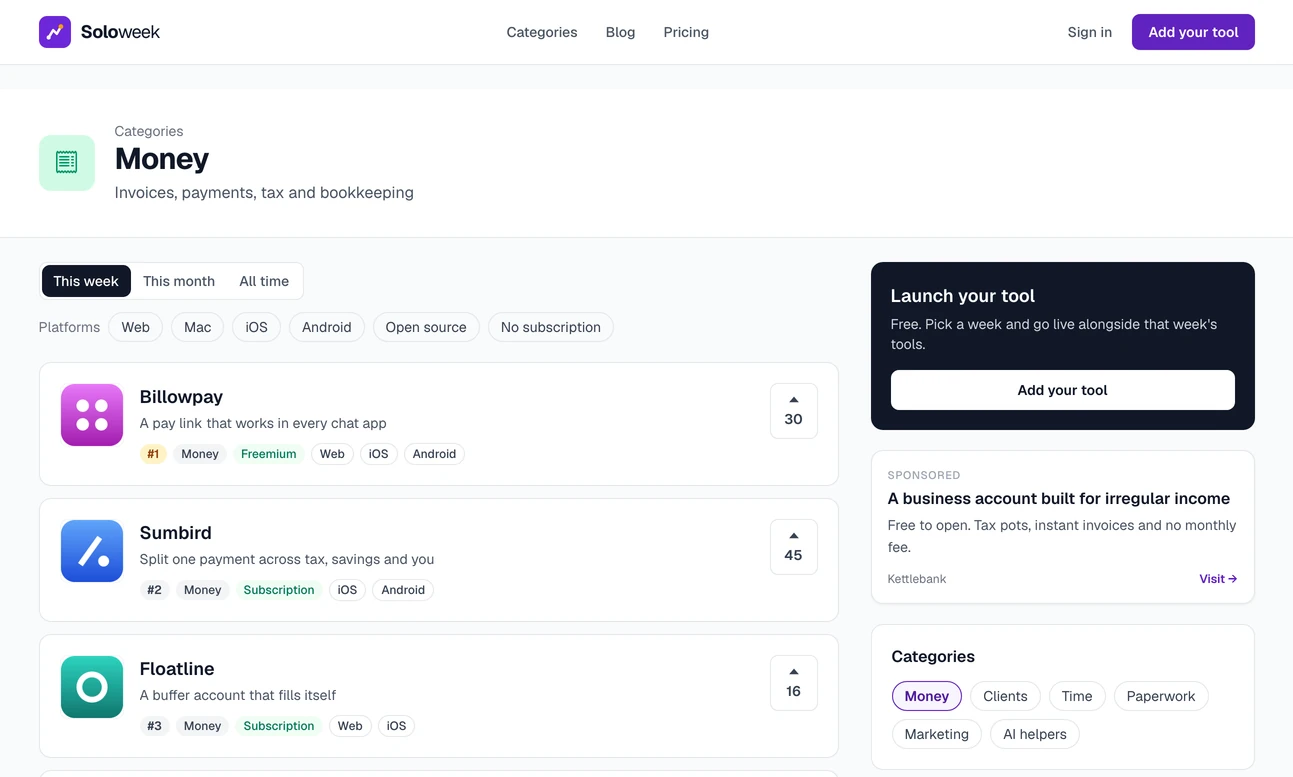Open the Billowpay title link
The width and height of the screenshot is (1293, 777).
click(x=181, y=397)
